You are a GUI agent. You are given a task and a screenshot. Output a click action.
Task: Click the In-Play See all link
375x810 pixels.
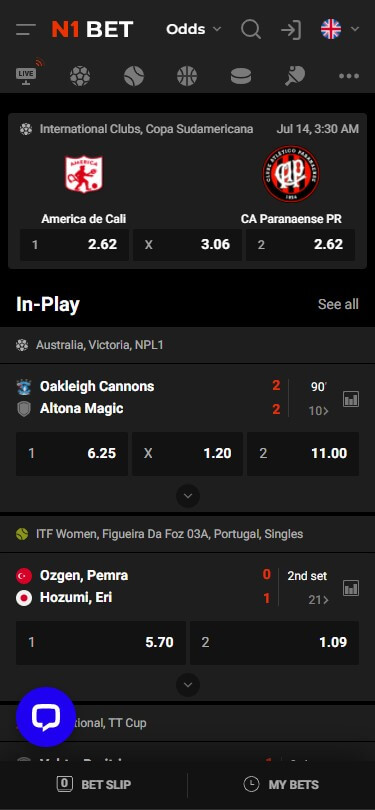coord(338,304)
